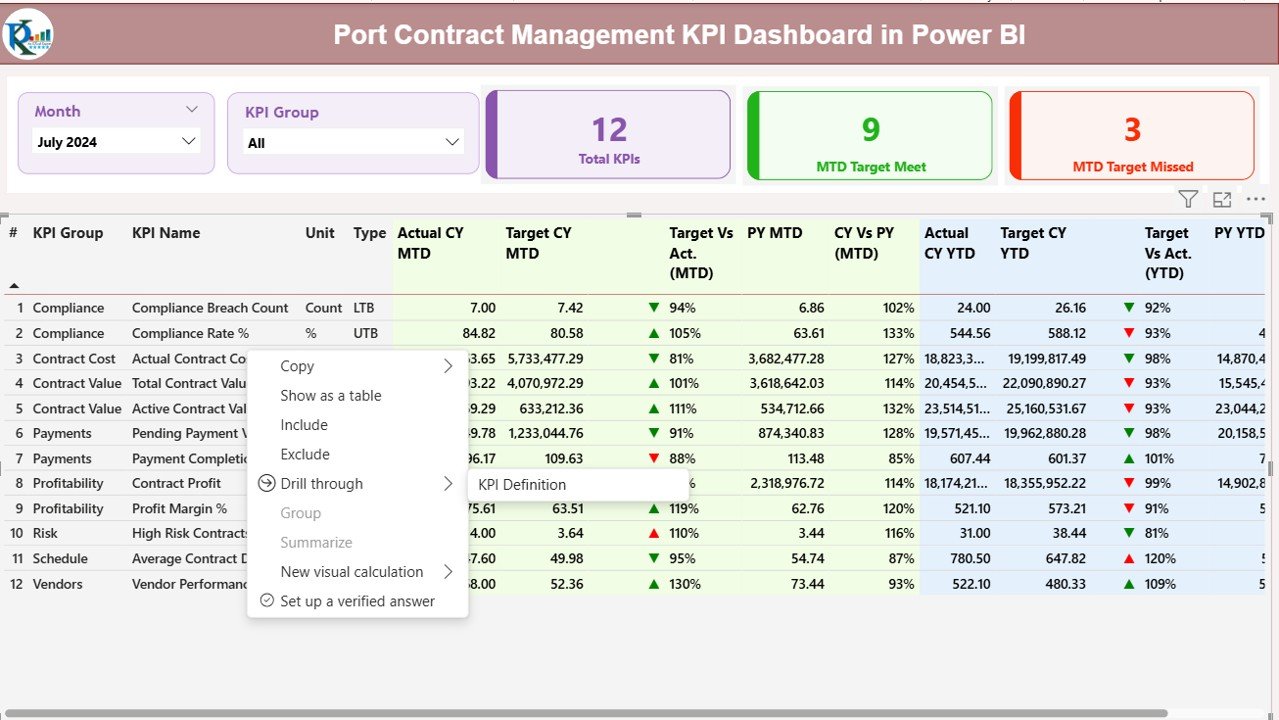Choose Show as a table from context menu
Image resolution: width=1279 pixels, height=720 pixels.
coord(330,395)
